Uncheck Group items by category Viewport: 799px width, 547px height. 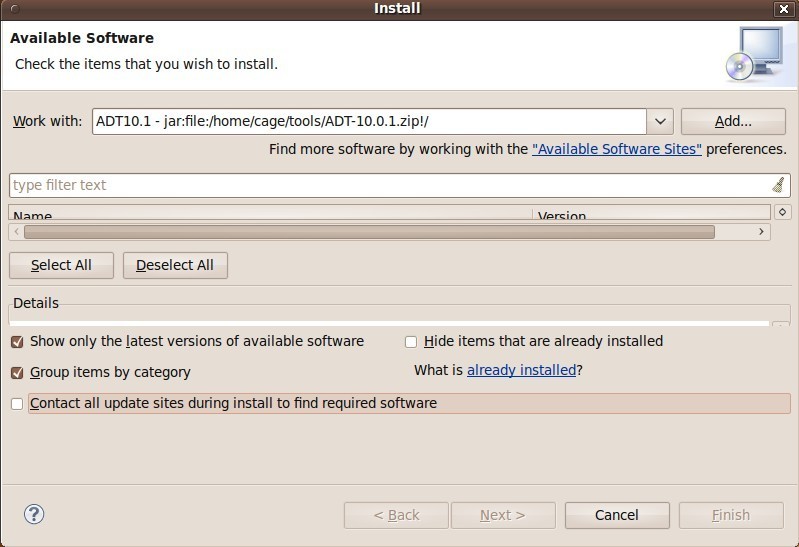point(17,373)
